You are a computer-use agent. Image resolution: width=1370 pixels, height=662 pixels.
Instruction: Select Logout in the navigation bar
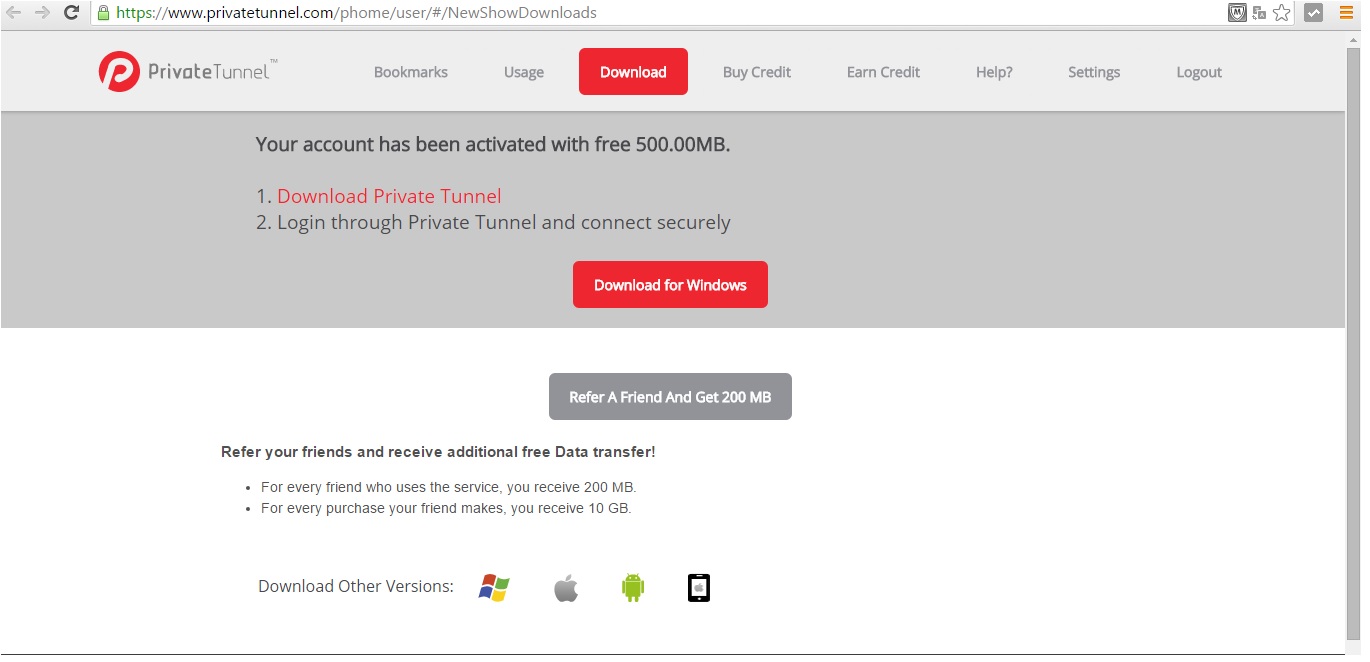[1199, 72]
